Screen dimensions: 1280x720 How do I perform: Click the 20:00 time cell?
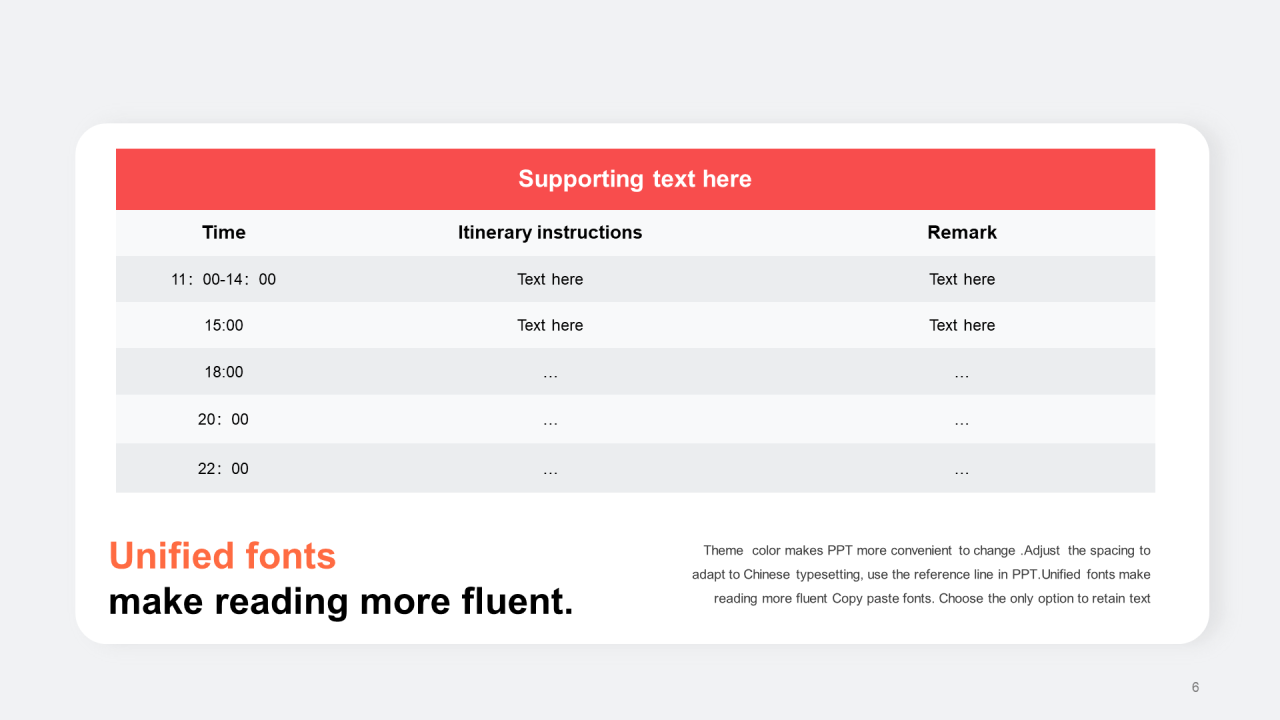point(224,419)
